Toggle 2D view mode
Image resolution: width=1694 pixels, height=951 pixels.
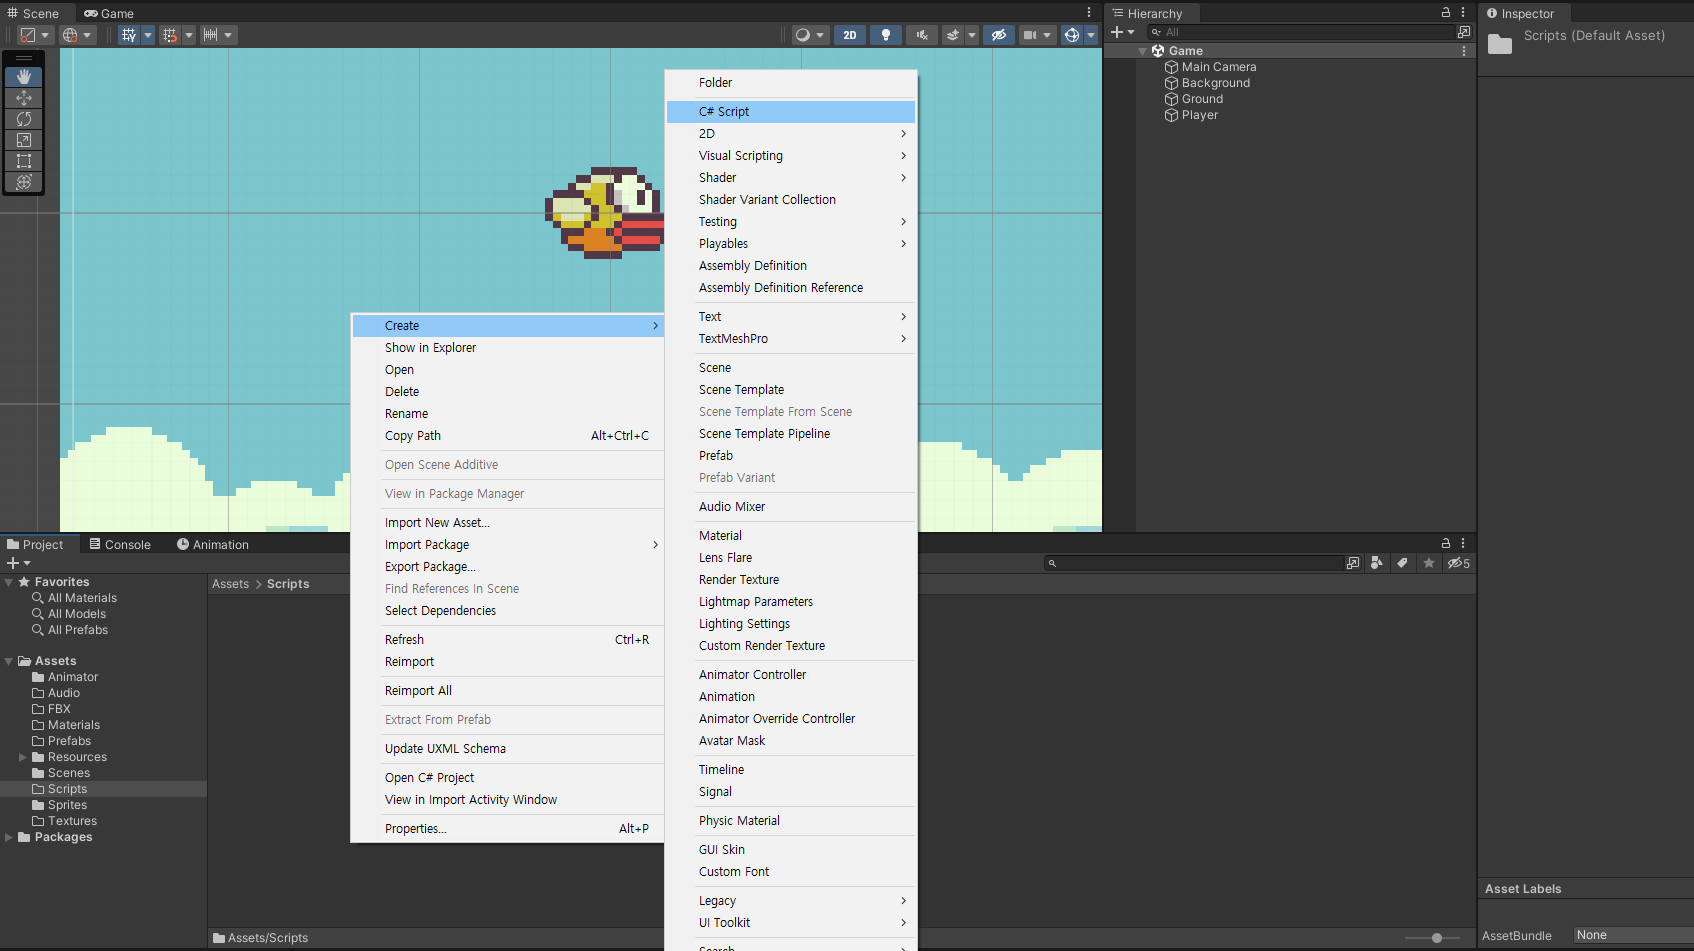point(850,35)
